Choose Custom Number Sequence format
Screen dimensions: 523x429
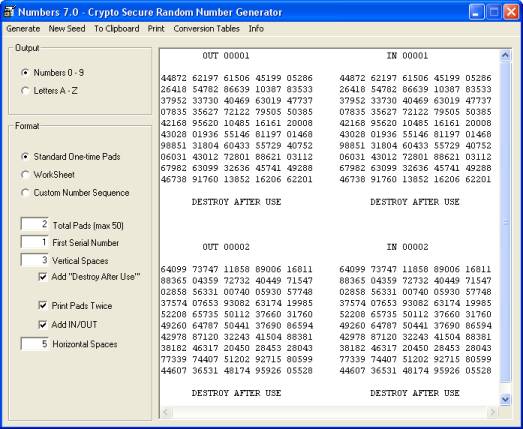click(75, 192)
